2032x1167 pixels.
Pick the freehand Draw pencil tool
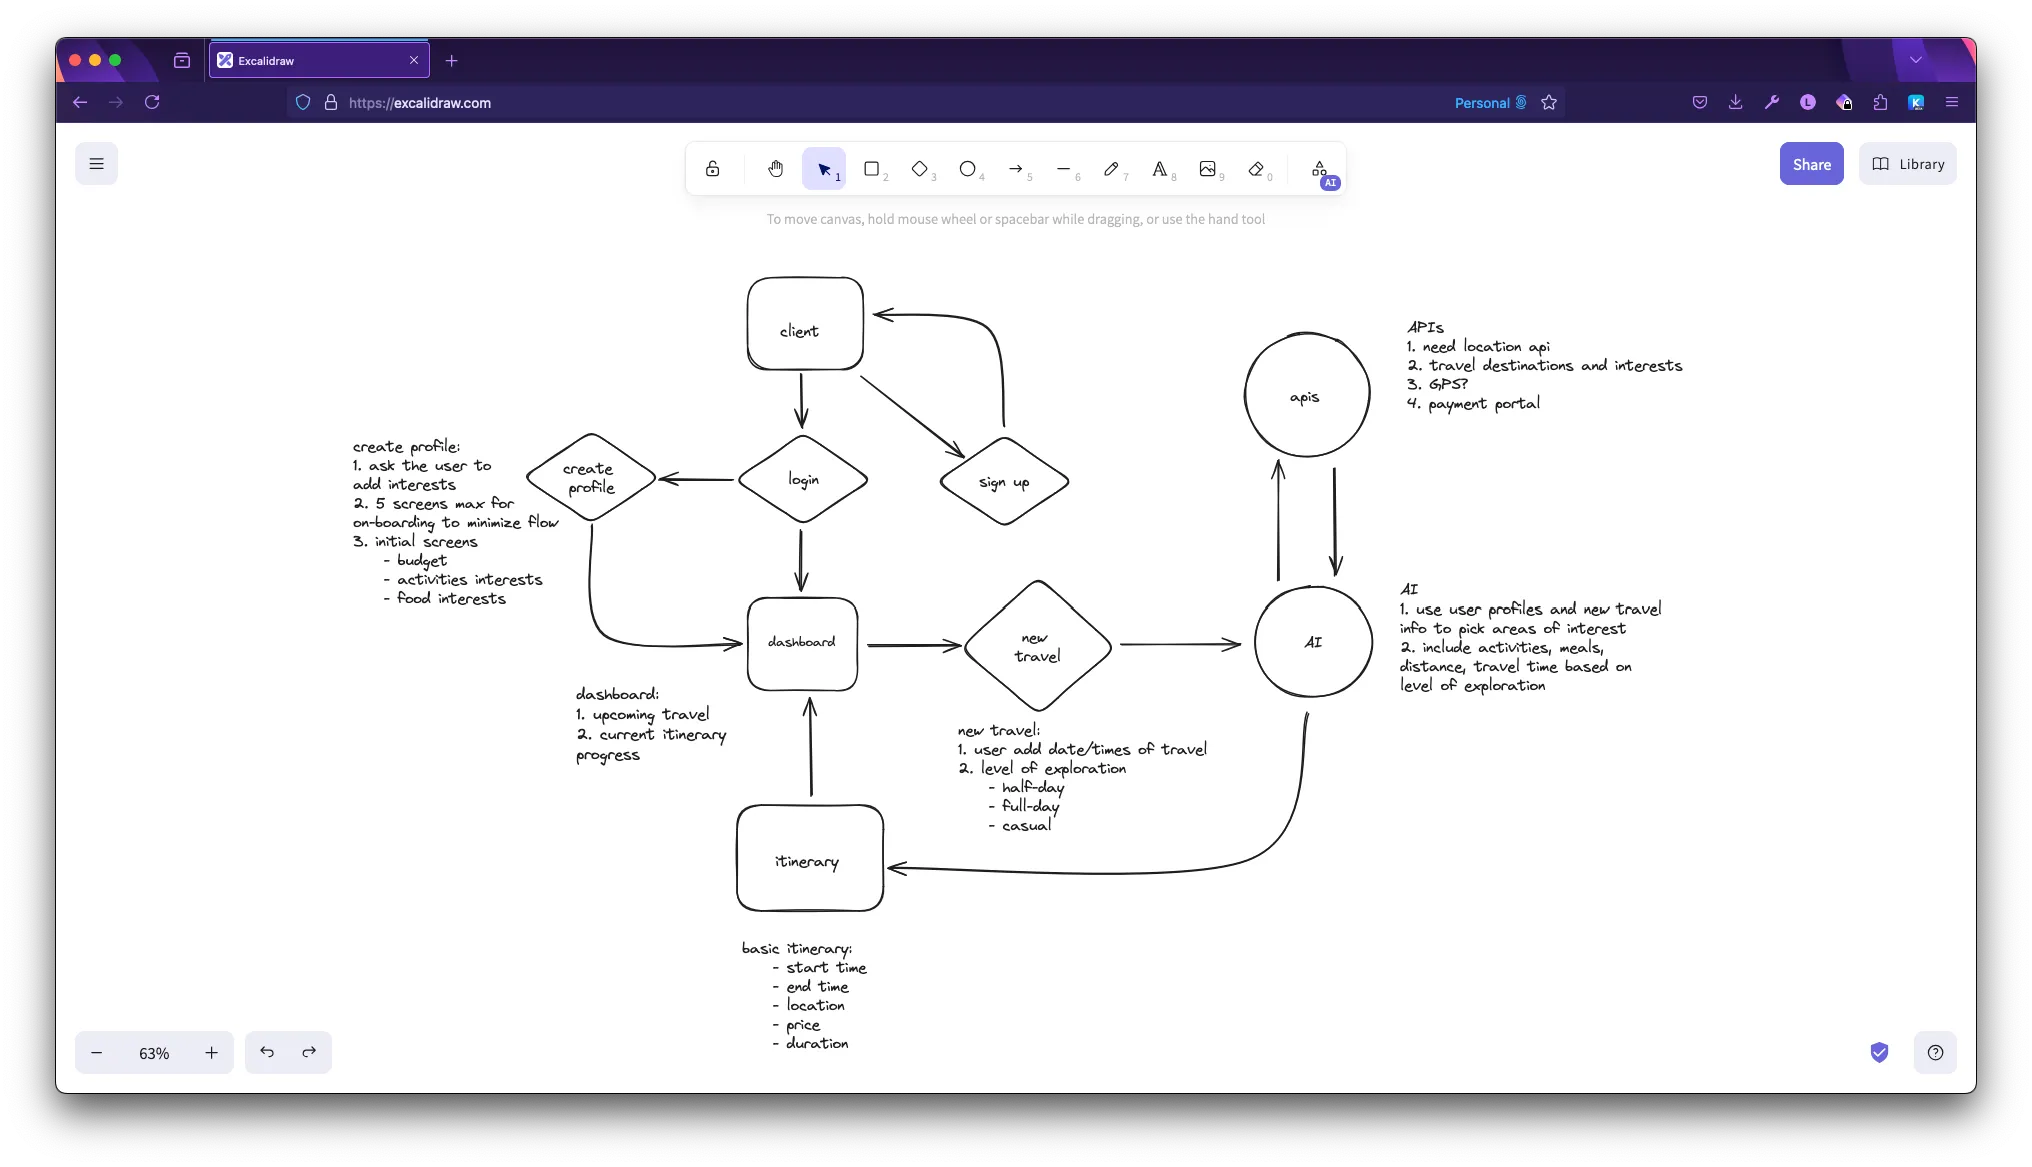(x=1112, y=168)
